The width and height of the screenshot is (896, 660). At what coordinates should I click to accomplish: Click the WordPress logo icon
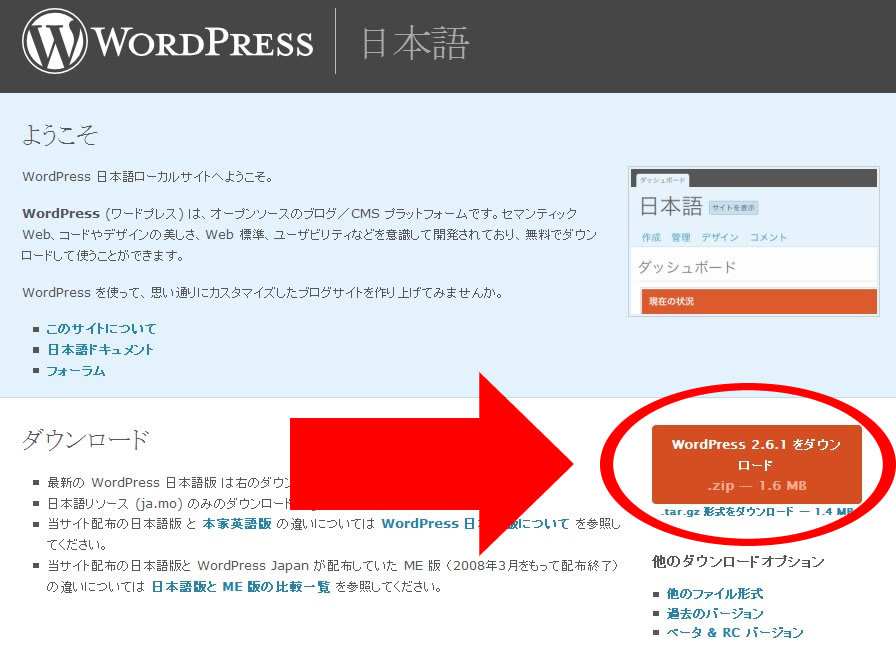click(x=55, y=41)
